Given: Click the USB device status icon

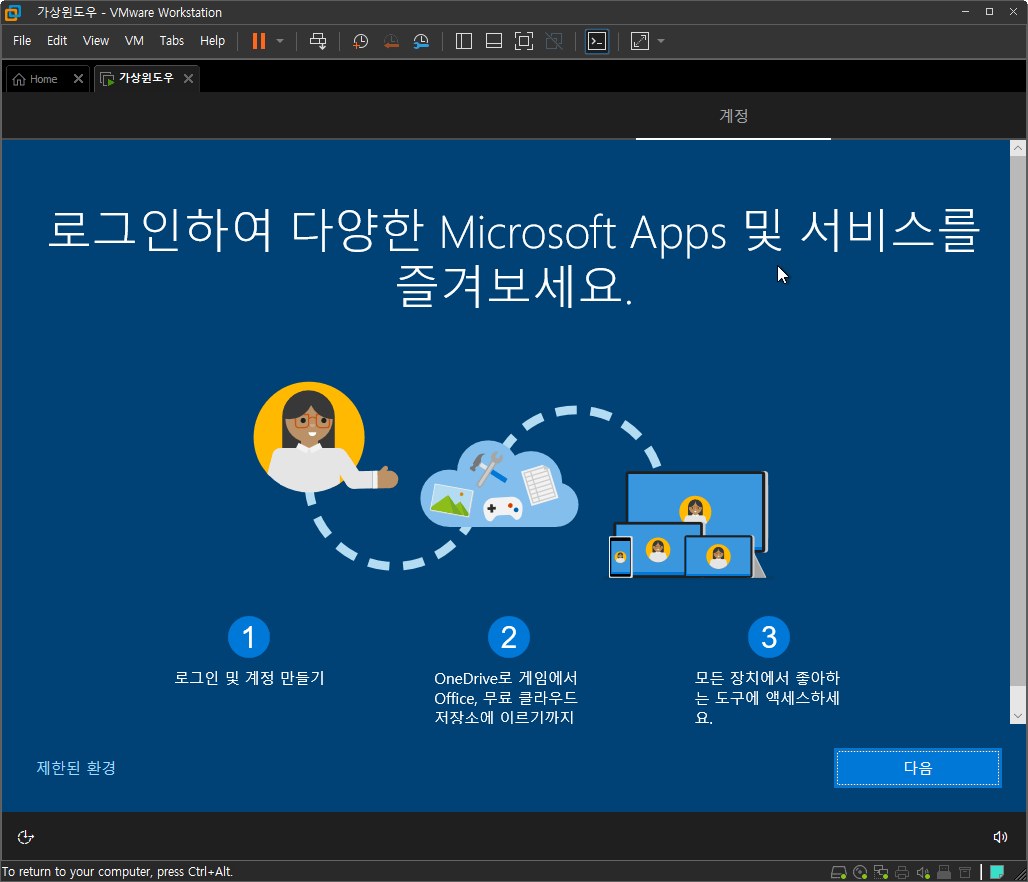Looking at the screenshot, I should pos(944,872).
